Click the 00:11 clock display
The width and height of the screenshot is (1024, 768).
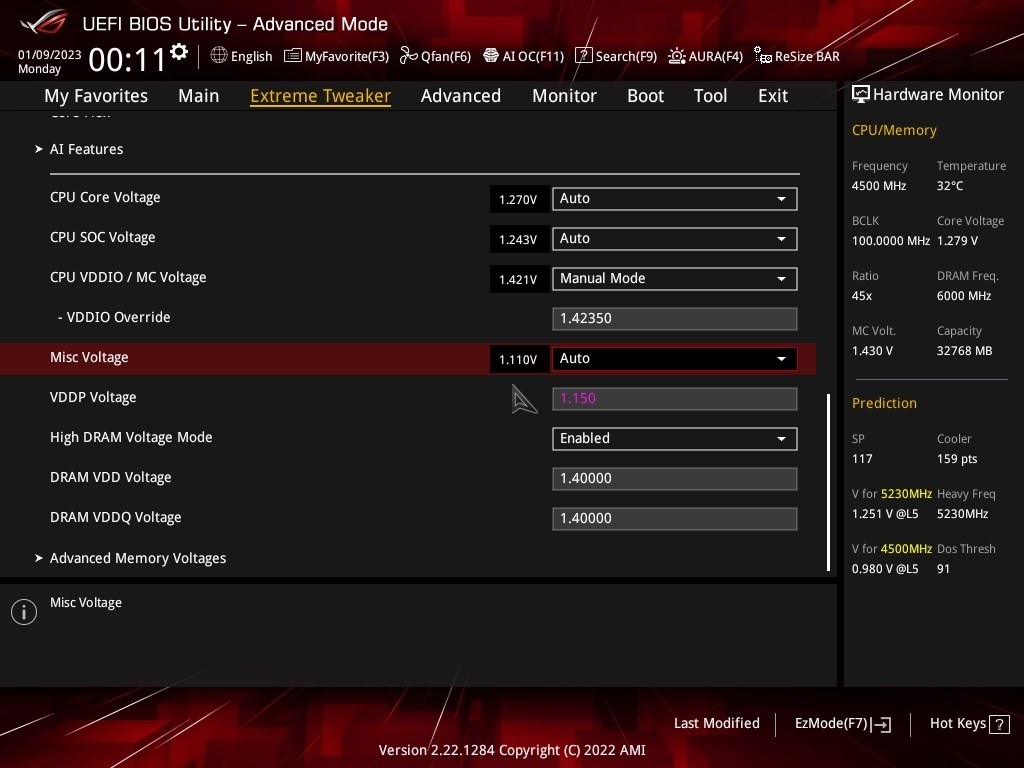pos(127,60)
